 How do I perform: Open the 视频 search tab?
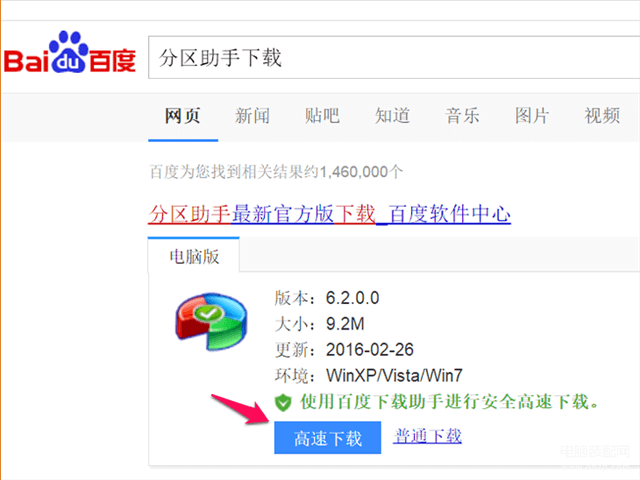(x=602, y=116)
